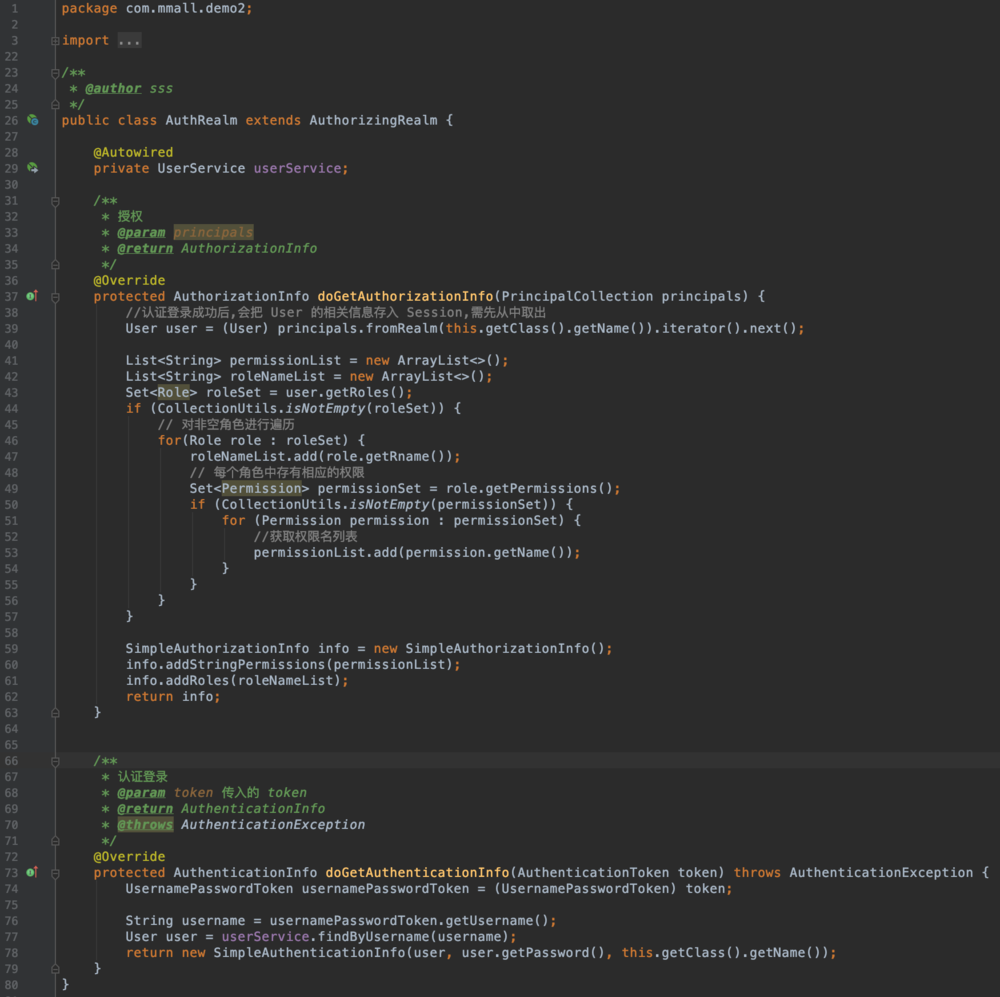
Task: Click findByUsername method call
Action: [373, 936]
